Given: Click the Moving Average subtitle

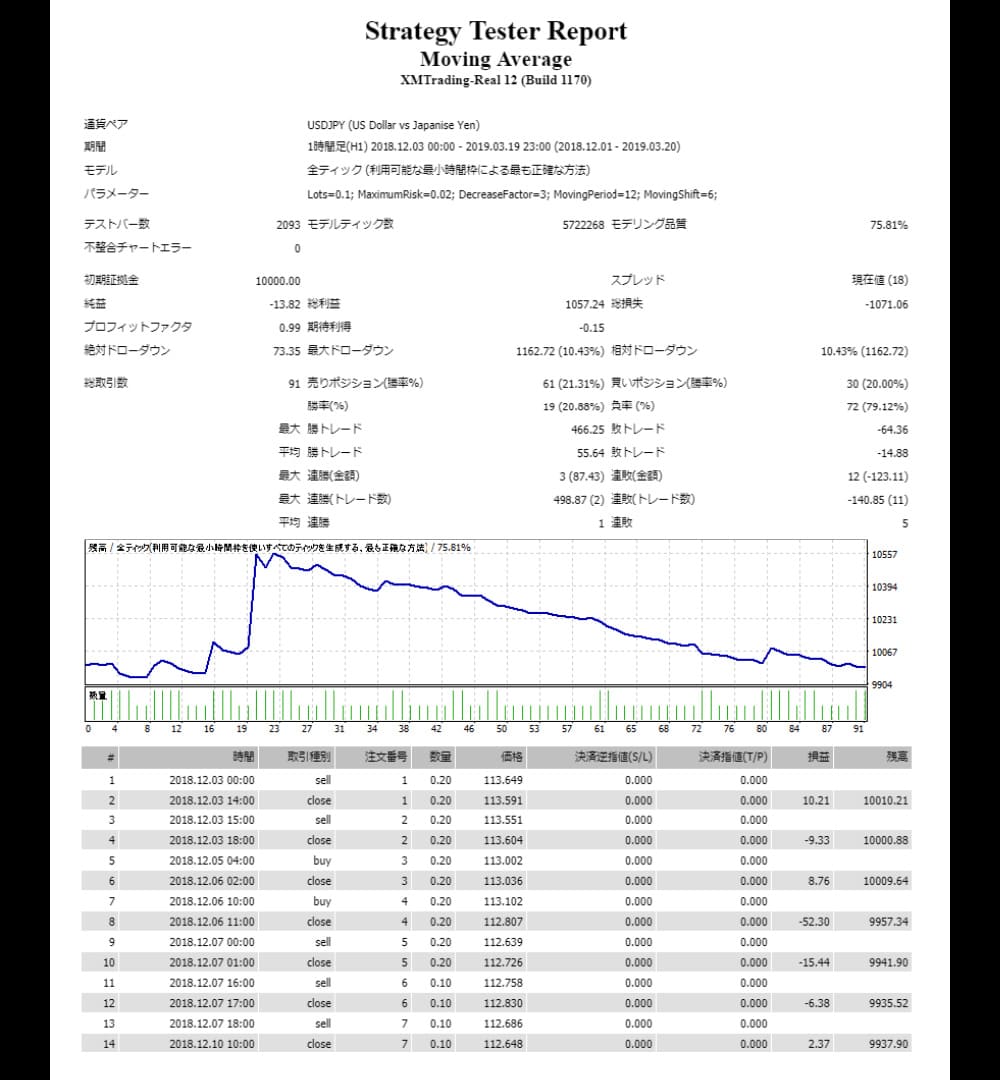Looking at the screenshot, I should coord(495,59).
